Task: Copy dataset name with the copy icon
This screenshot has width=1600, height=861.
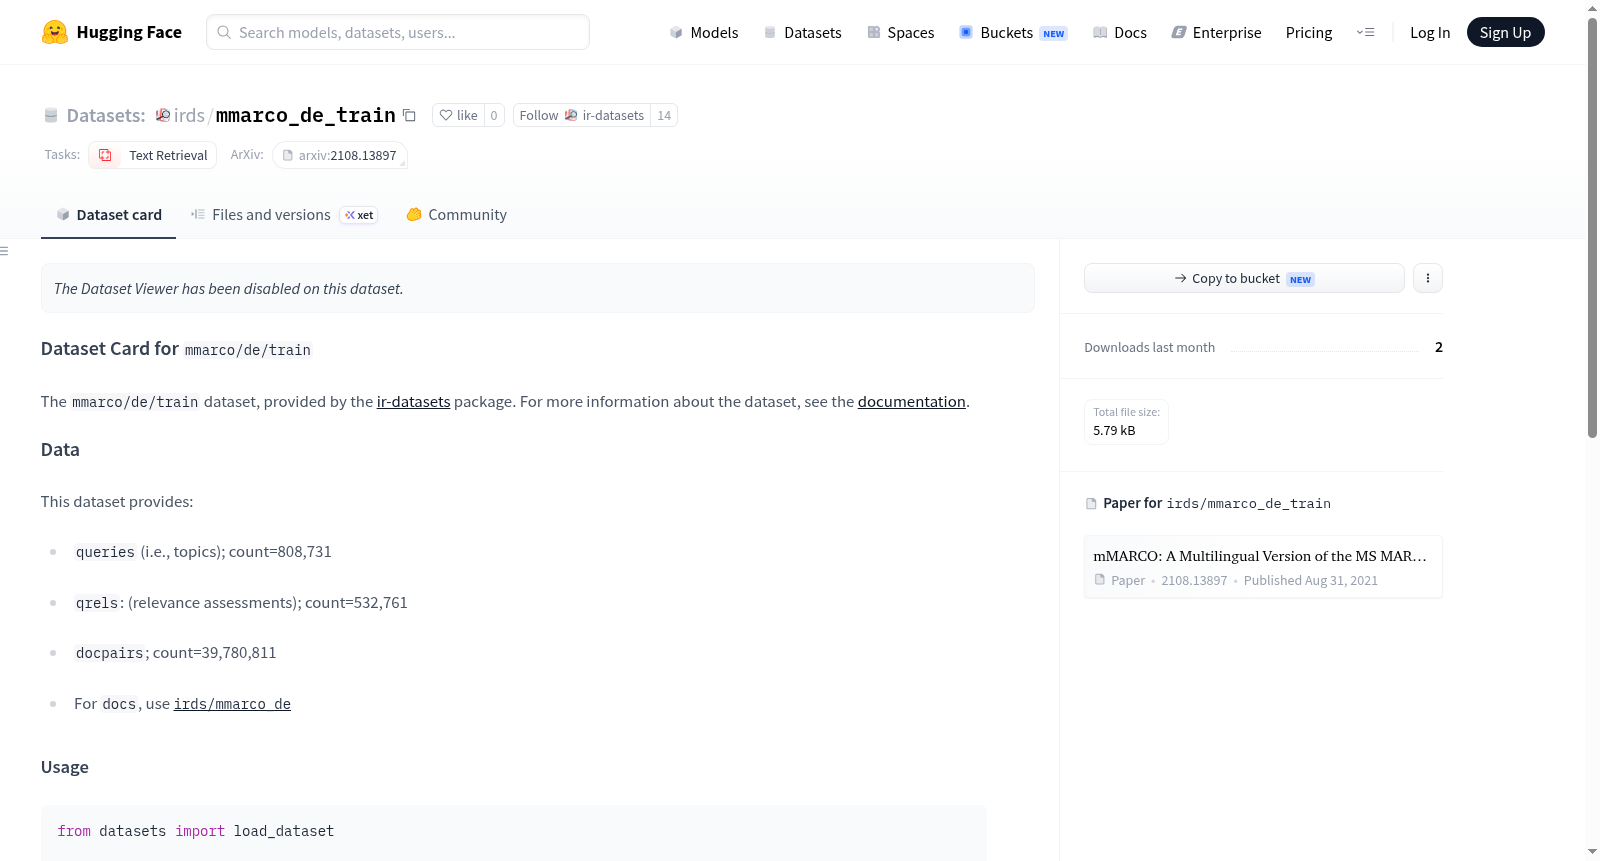Action: [409, 115]
